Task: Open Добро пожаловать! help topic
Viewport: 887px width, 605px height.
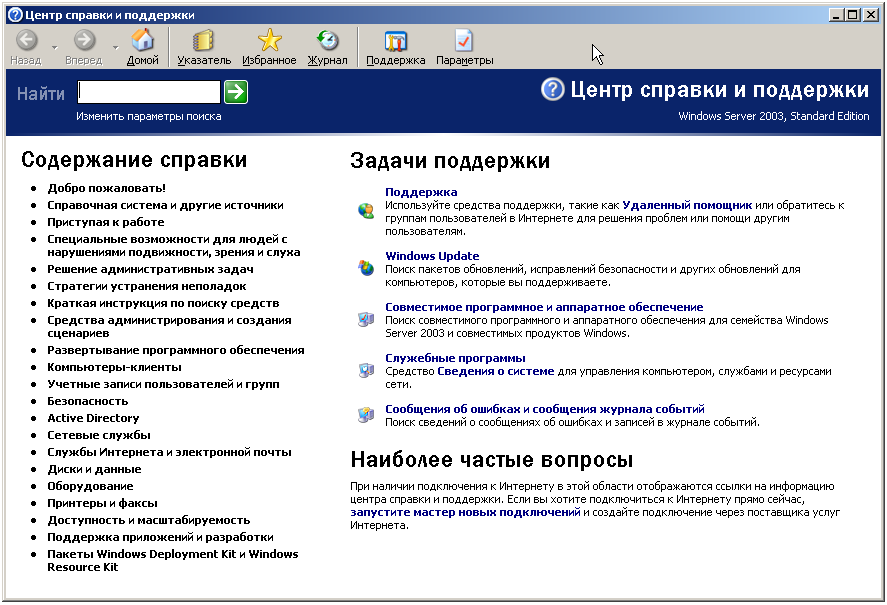Action: (106, 188)
